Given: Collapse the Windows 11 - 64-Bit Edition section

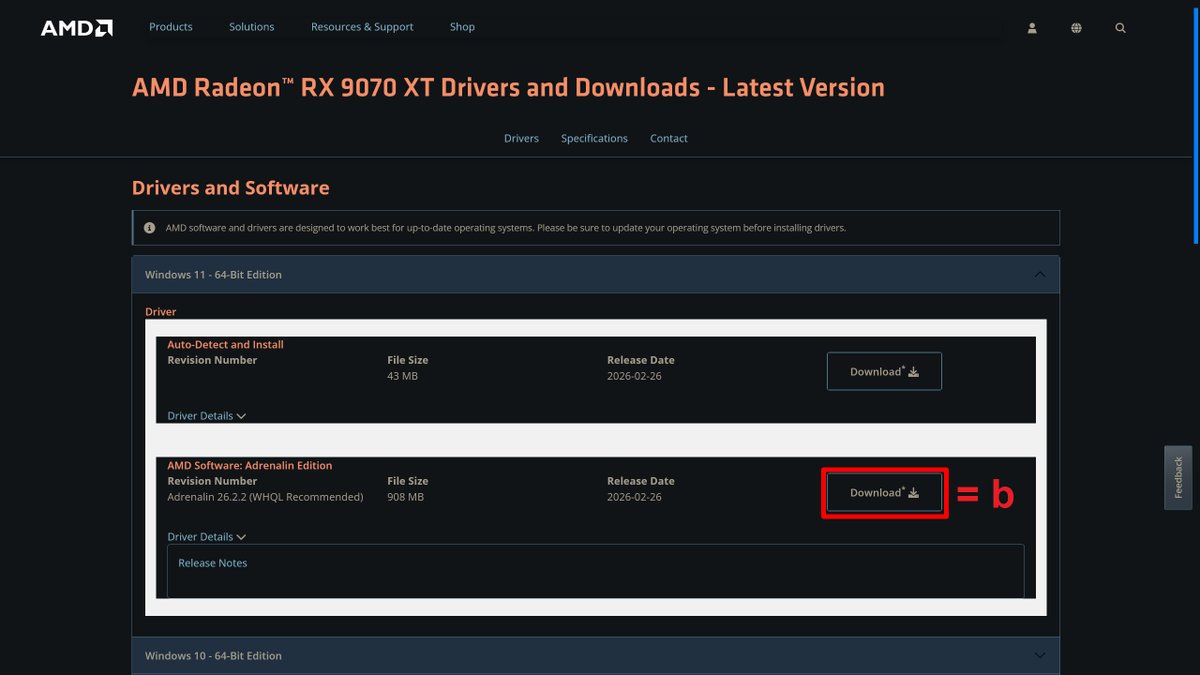Looking at the screenshot, I should [595, 274].
